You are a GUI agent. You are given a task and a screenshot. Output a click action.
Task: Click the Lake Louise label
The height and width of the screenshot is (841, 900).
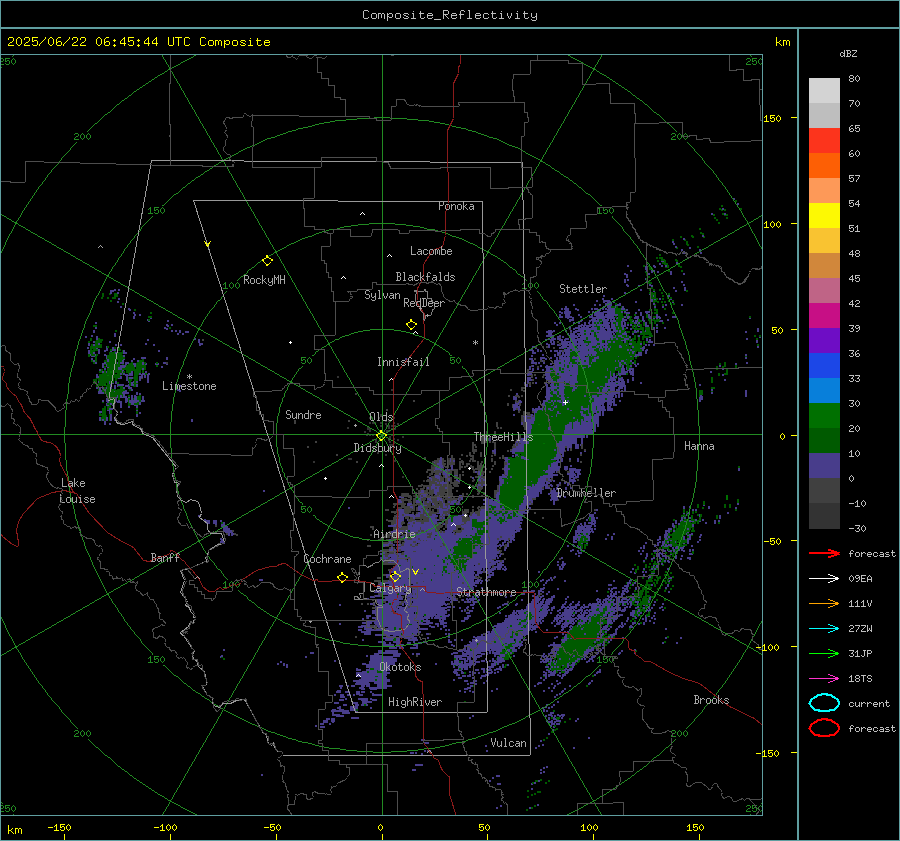point(77,491)
